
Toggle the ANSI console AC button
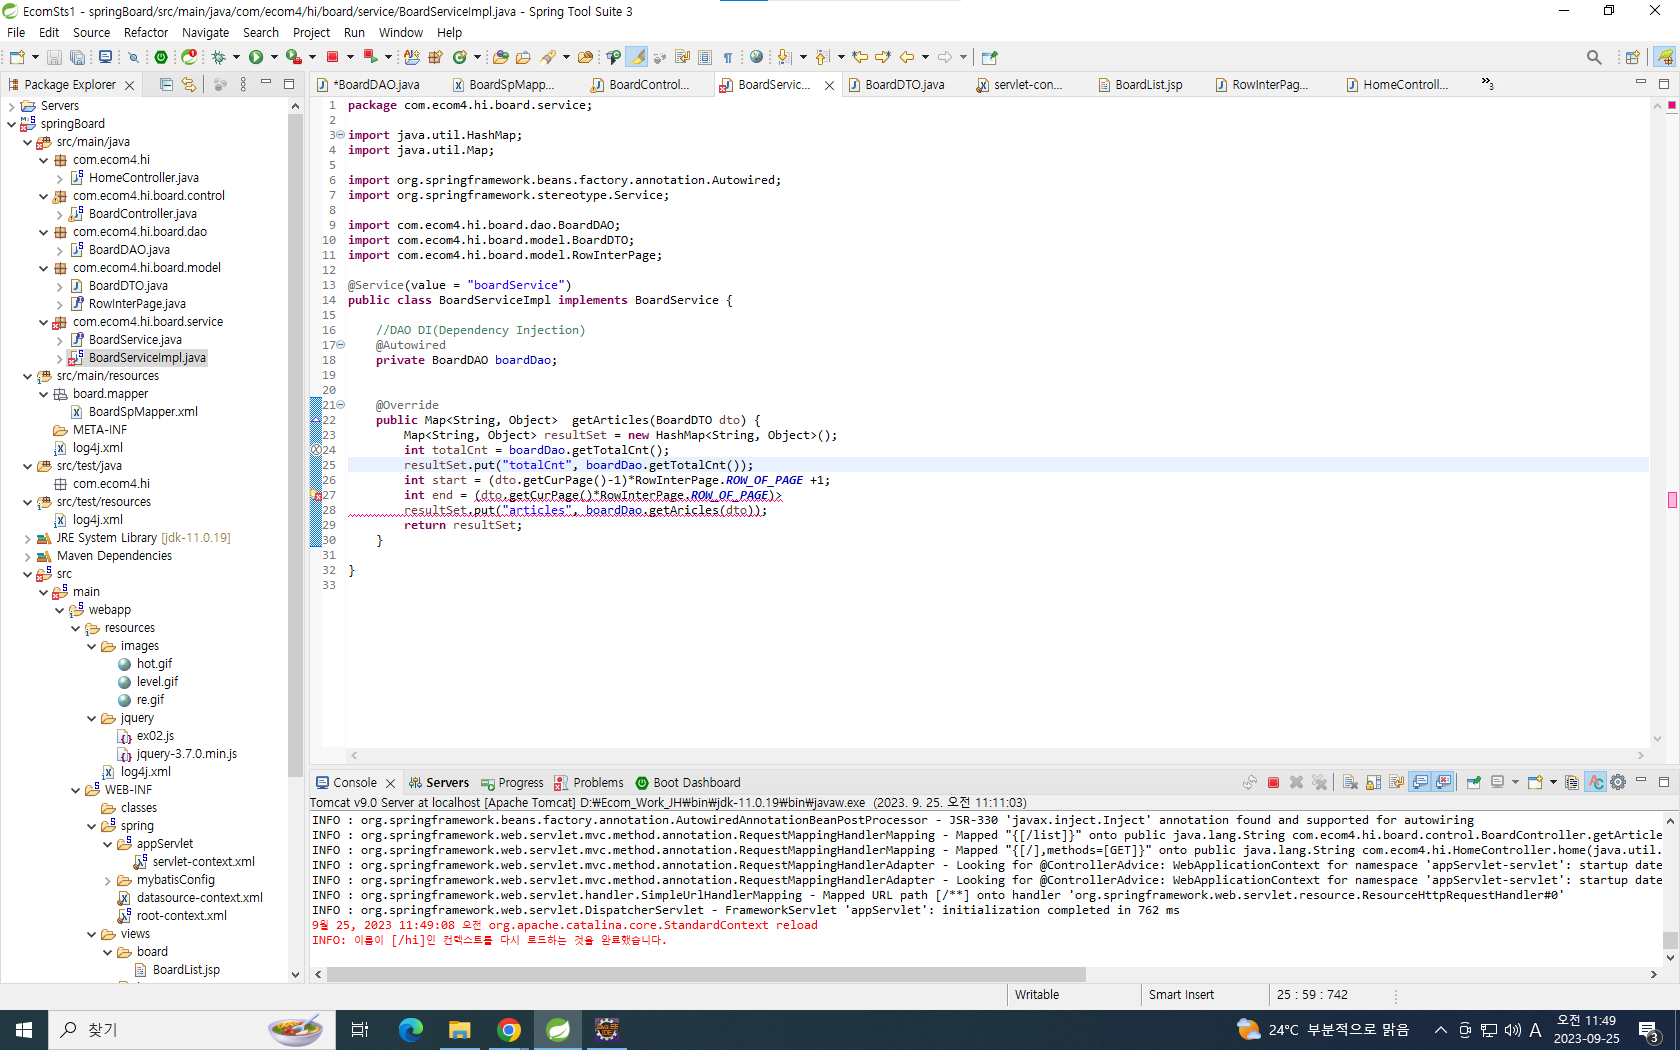tap(1596, 783)
